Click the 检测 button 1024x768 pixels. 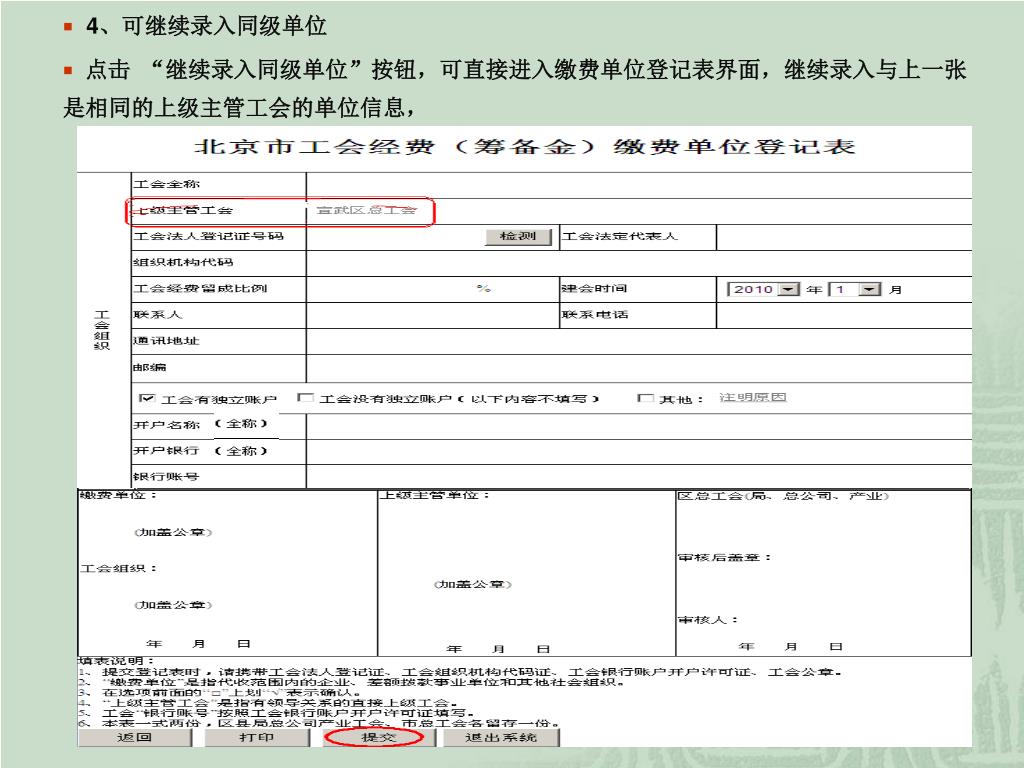518,236
